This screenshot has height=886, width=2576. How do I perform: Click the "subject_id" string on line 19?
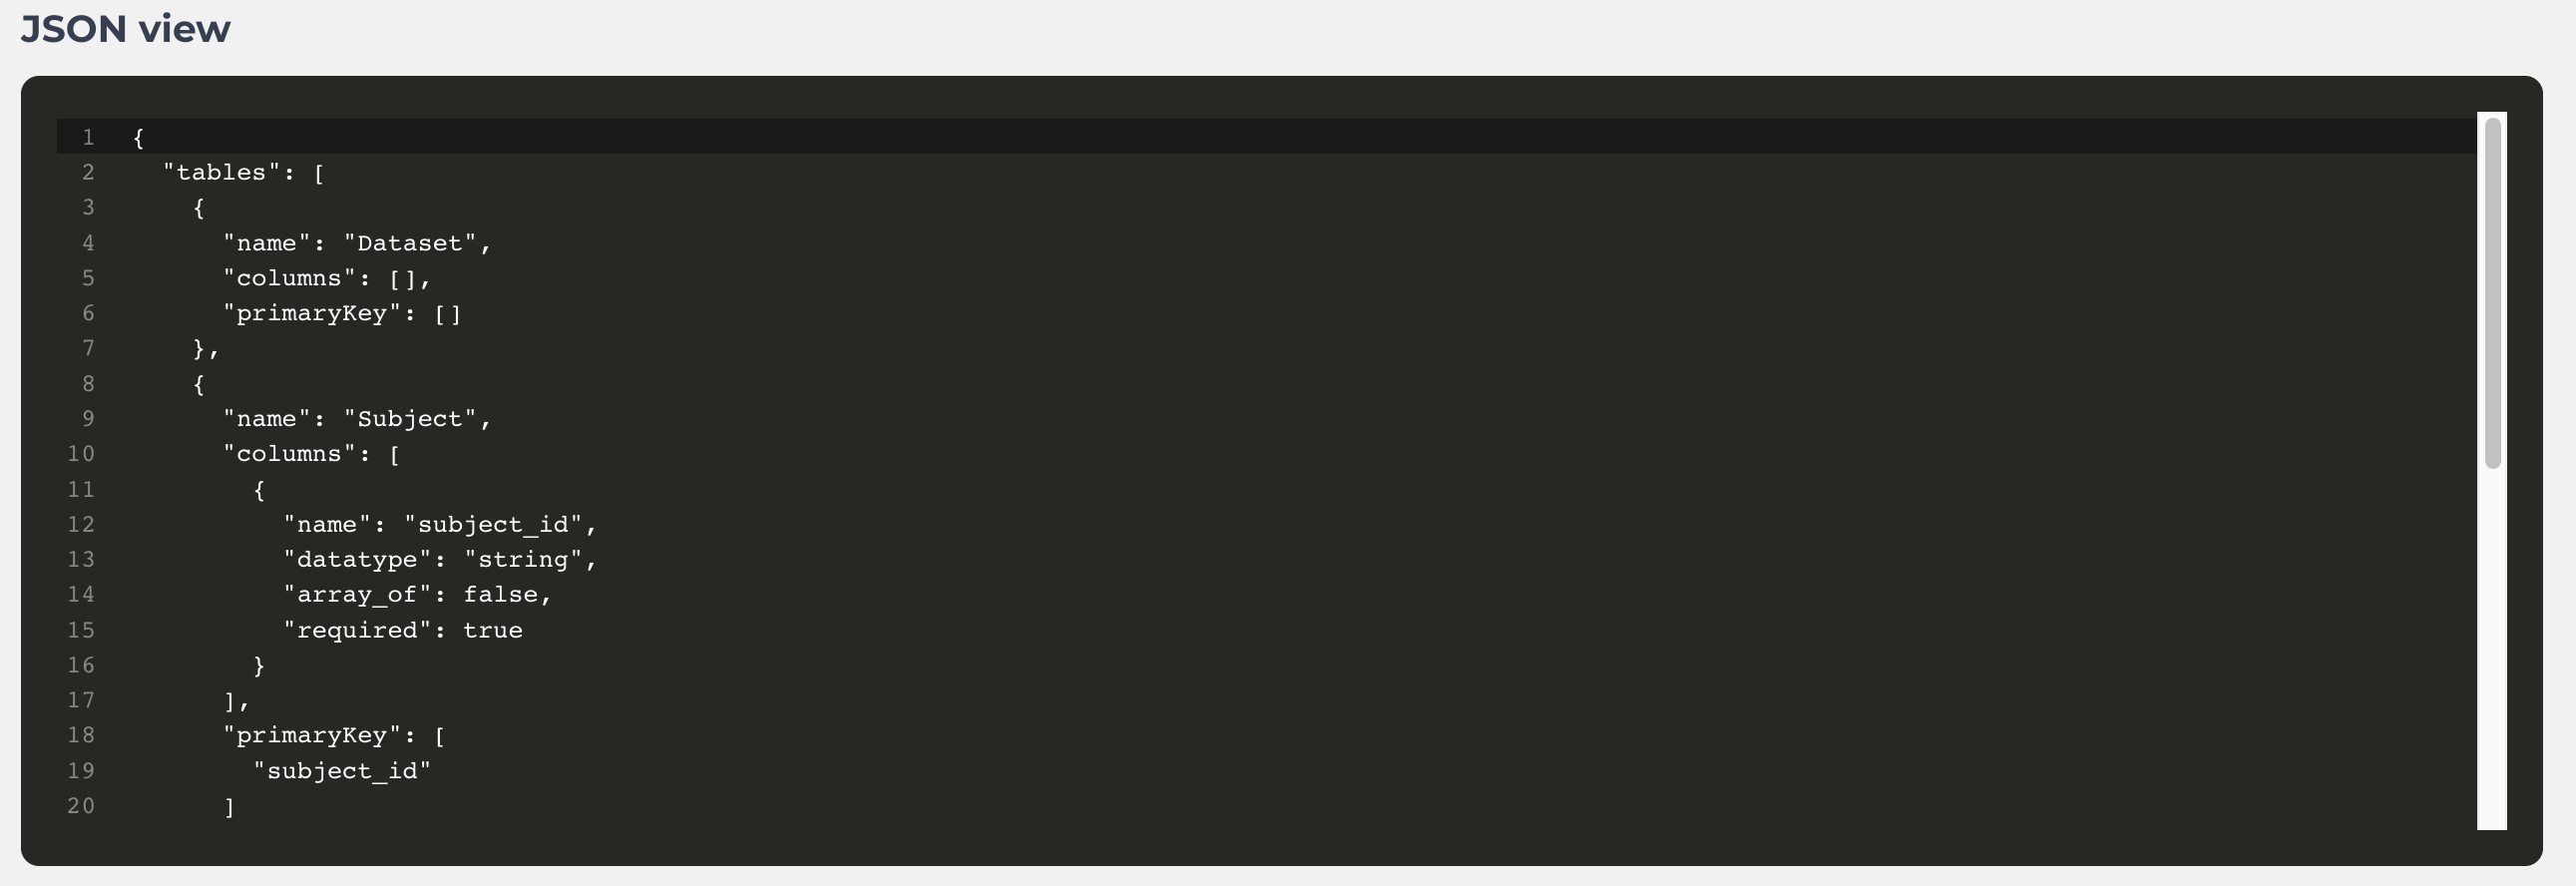pos(342,770)
